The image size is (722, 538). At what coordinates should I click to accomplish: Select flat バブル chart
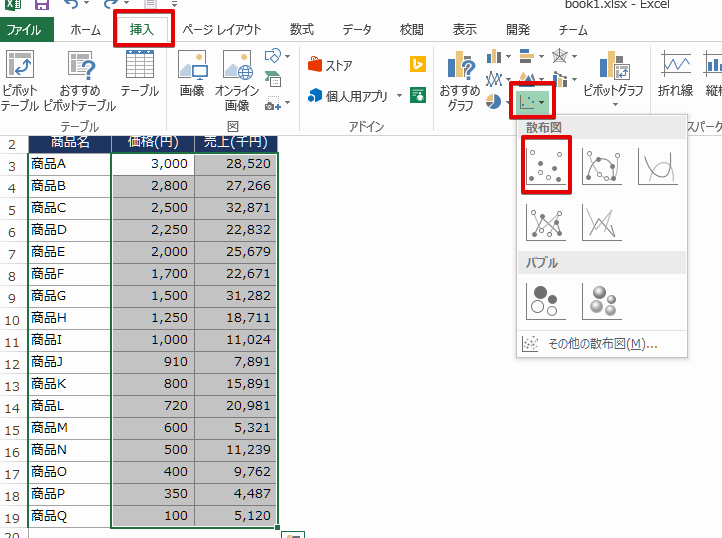[546, 302]
